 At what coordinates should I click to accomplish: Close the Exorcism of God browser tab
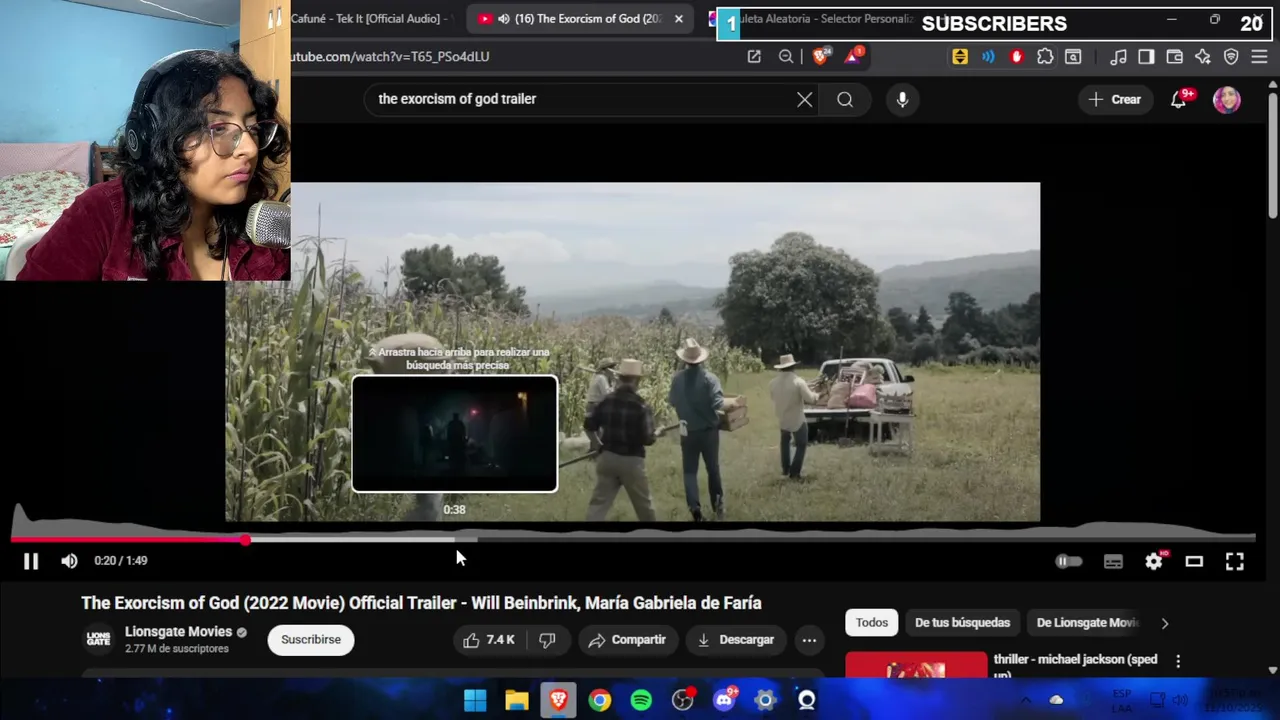pyautogui.click(x=679, y=19)
